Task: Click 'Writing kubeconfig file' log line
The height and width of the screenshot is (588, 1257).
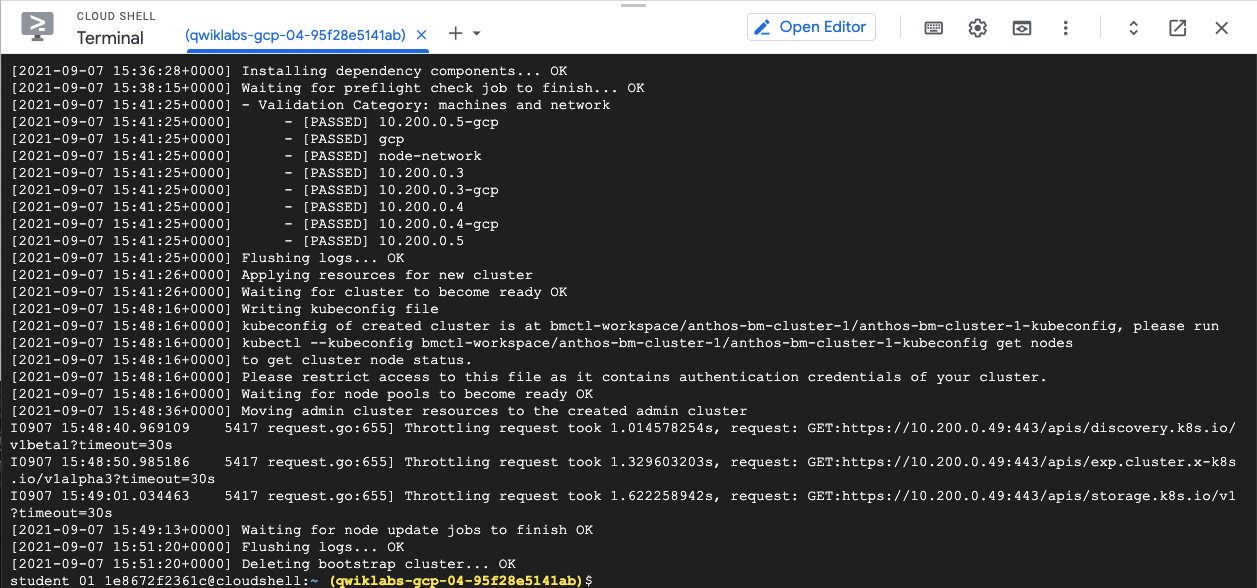Action: click(x=225, y=309)
